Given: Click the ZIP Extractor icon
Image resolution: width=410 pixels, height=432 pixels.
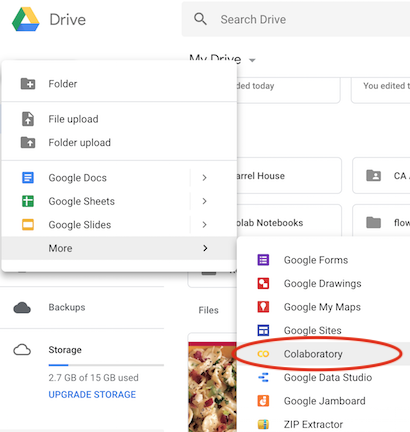Looking at the screenshot, I should tap(263, 424).
